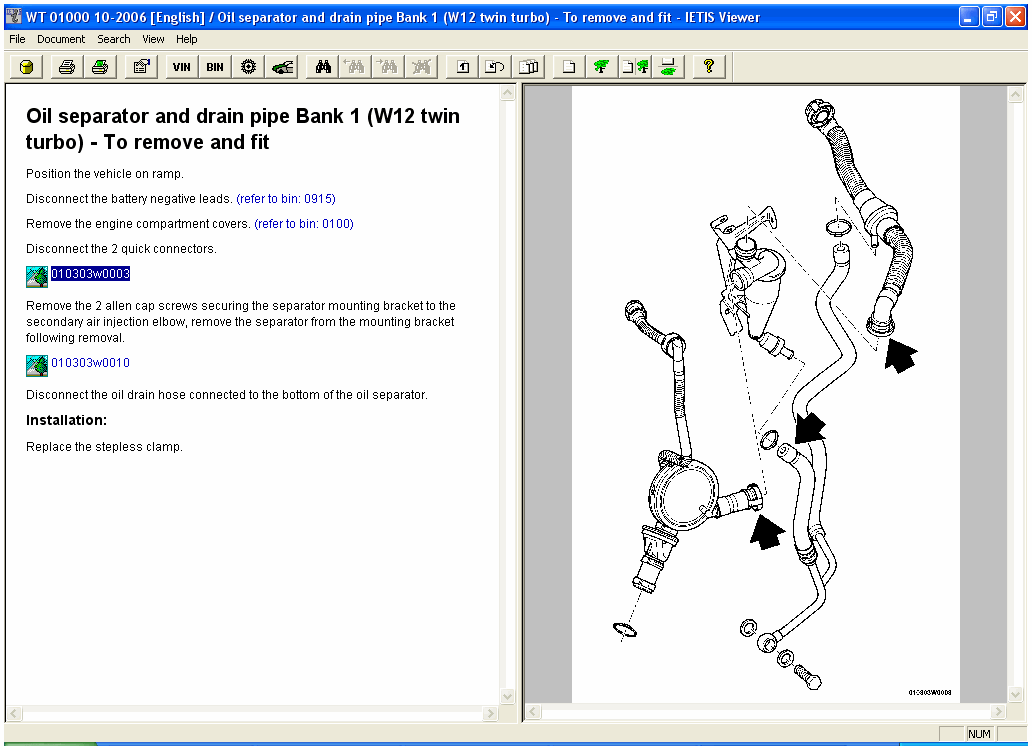Select the VIN lookup tool
The height and width of the screenshot is (746, 1032).
181,66
